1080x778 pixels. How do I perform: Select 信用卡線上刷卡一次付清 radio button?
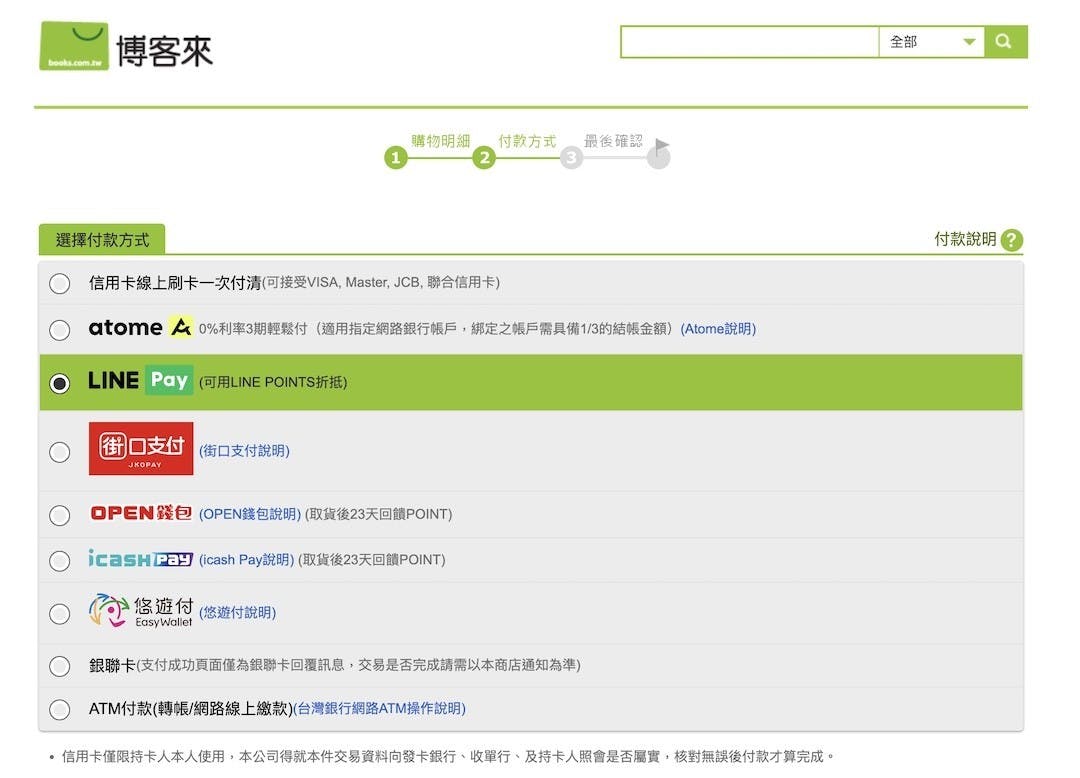click(60, 284)
